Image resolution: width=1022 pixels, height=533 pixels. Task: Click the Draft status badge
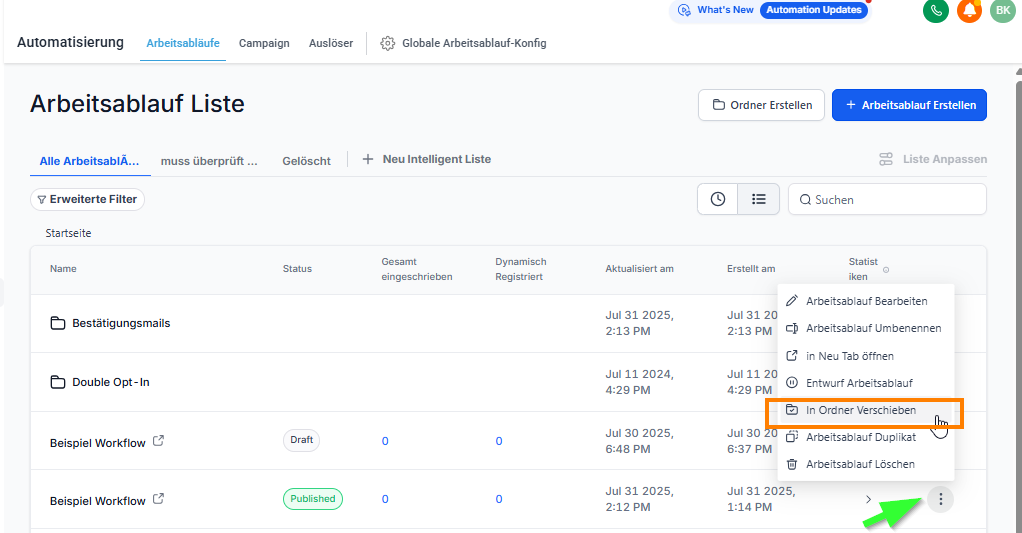pos(301,440)
